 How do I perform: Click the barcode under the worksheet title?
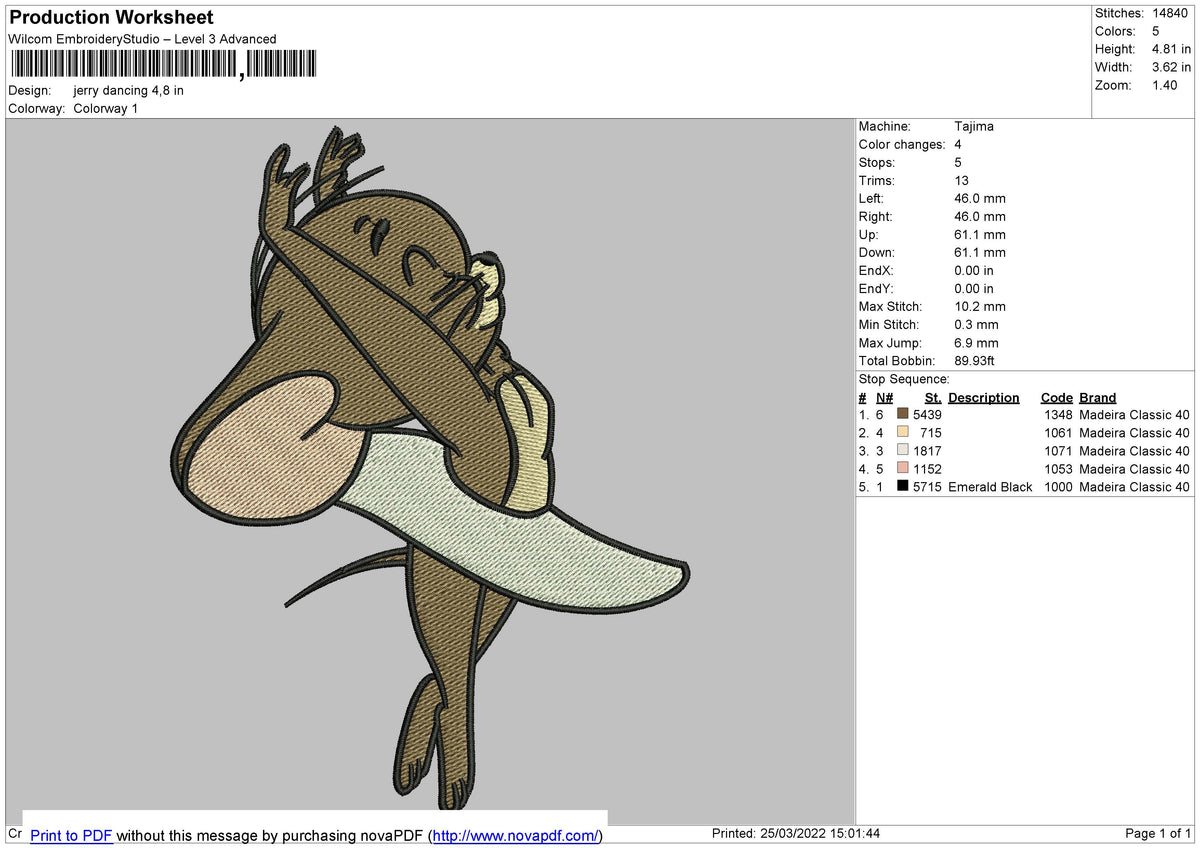click(x=163, y=65)
